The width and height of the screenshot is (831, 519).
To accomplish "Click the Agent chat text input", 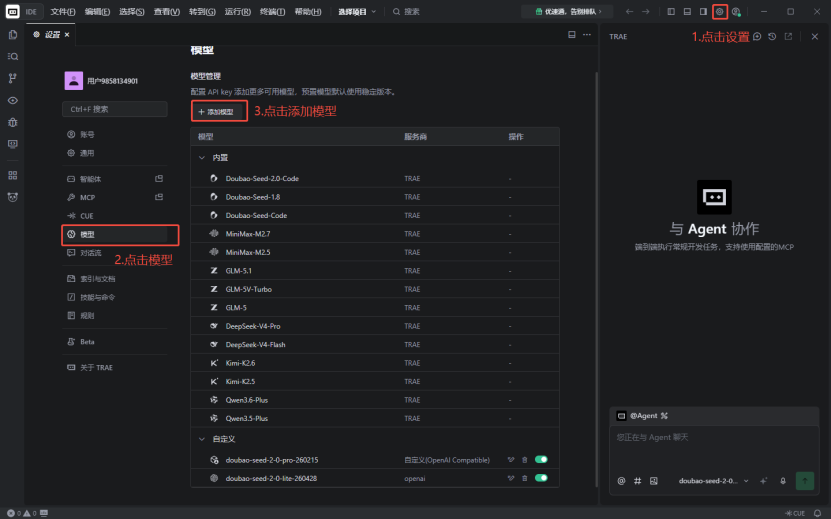I will [x=714, y=450].
